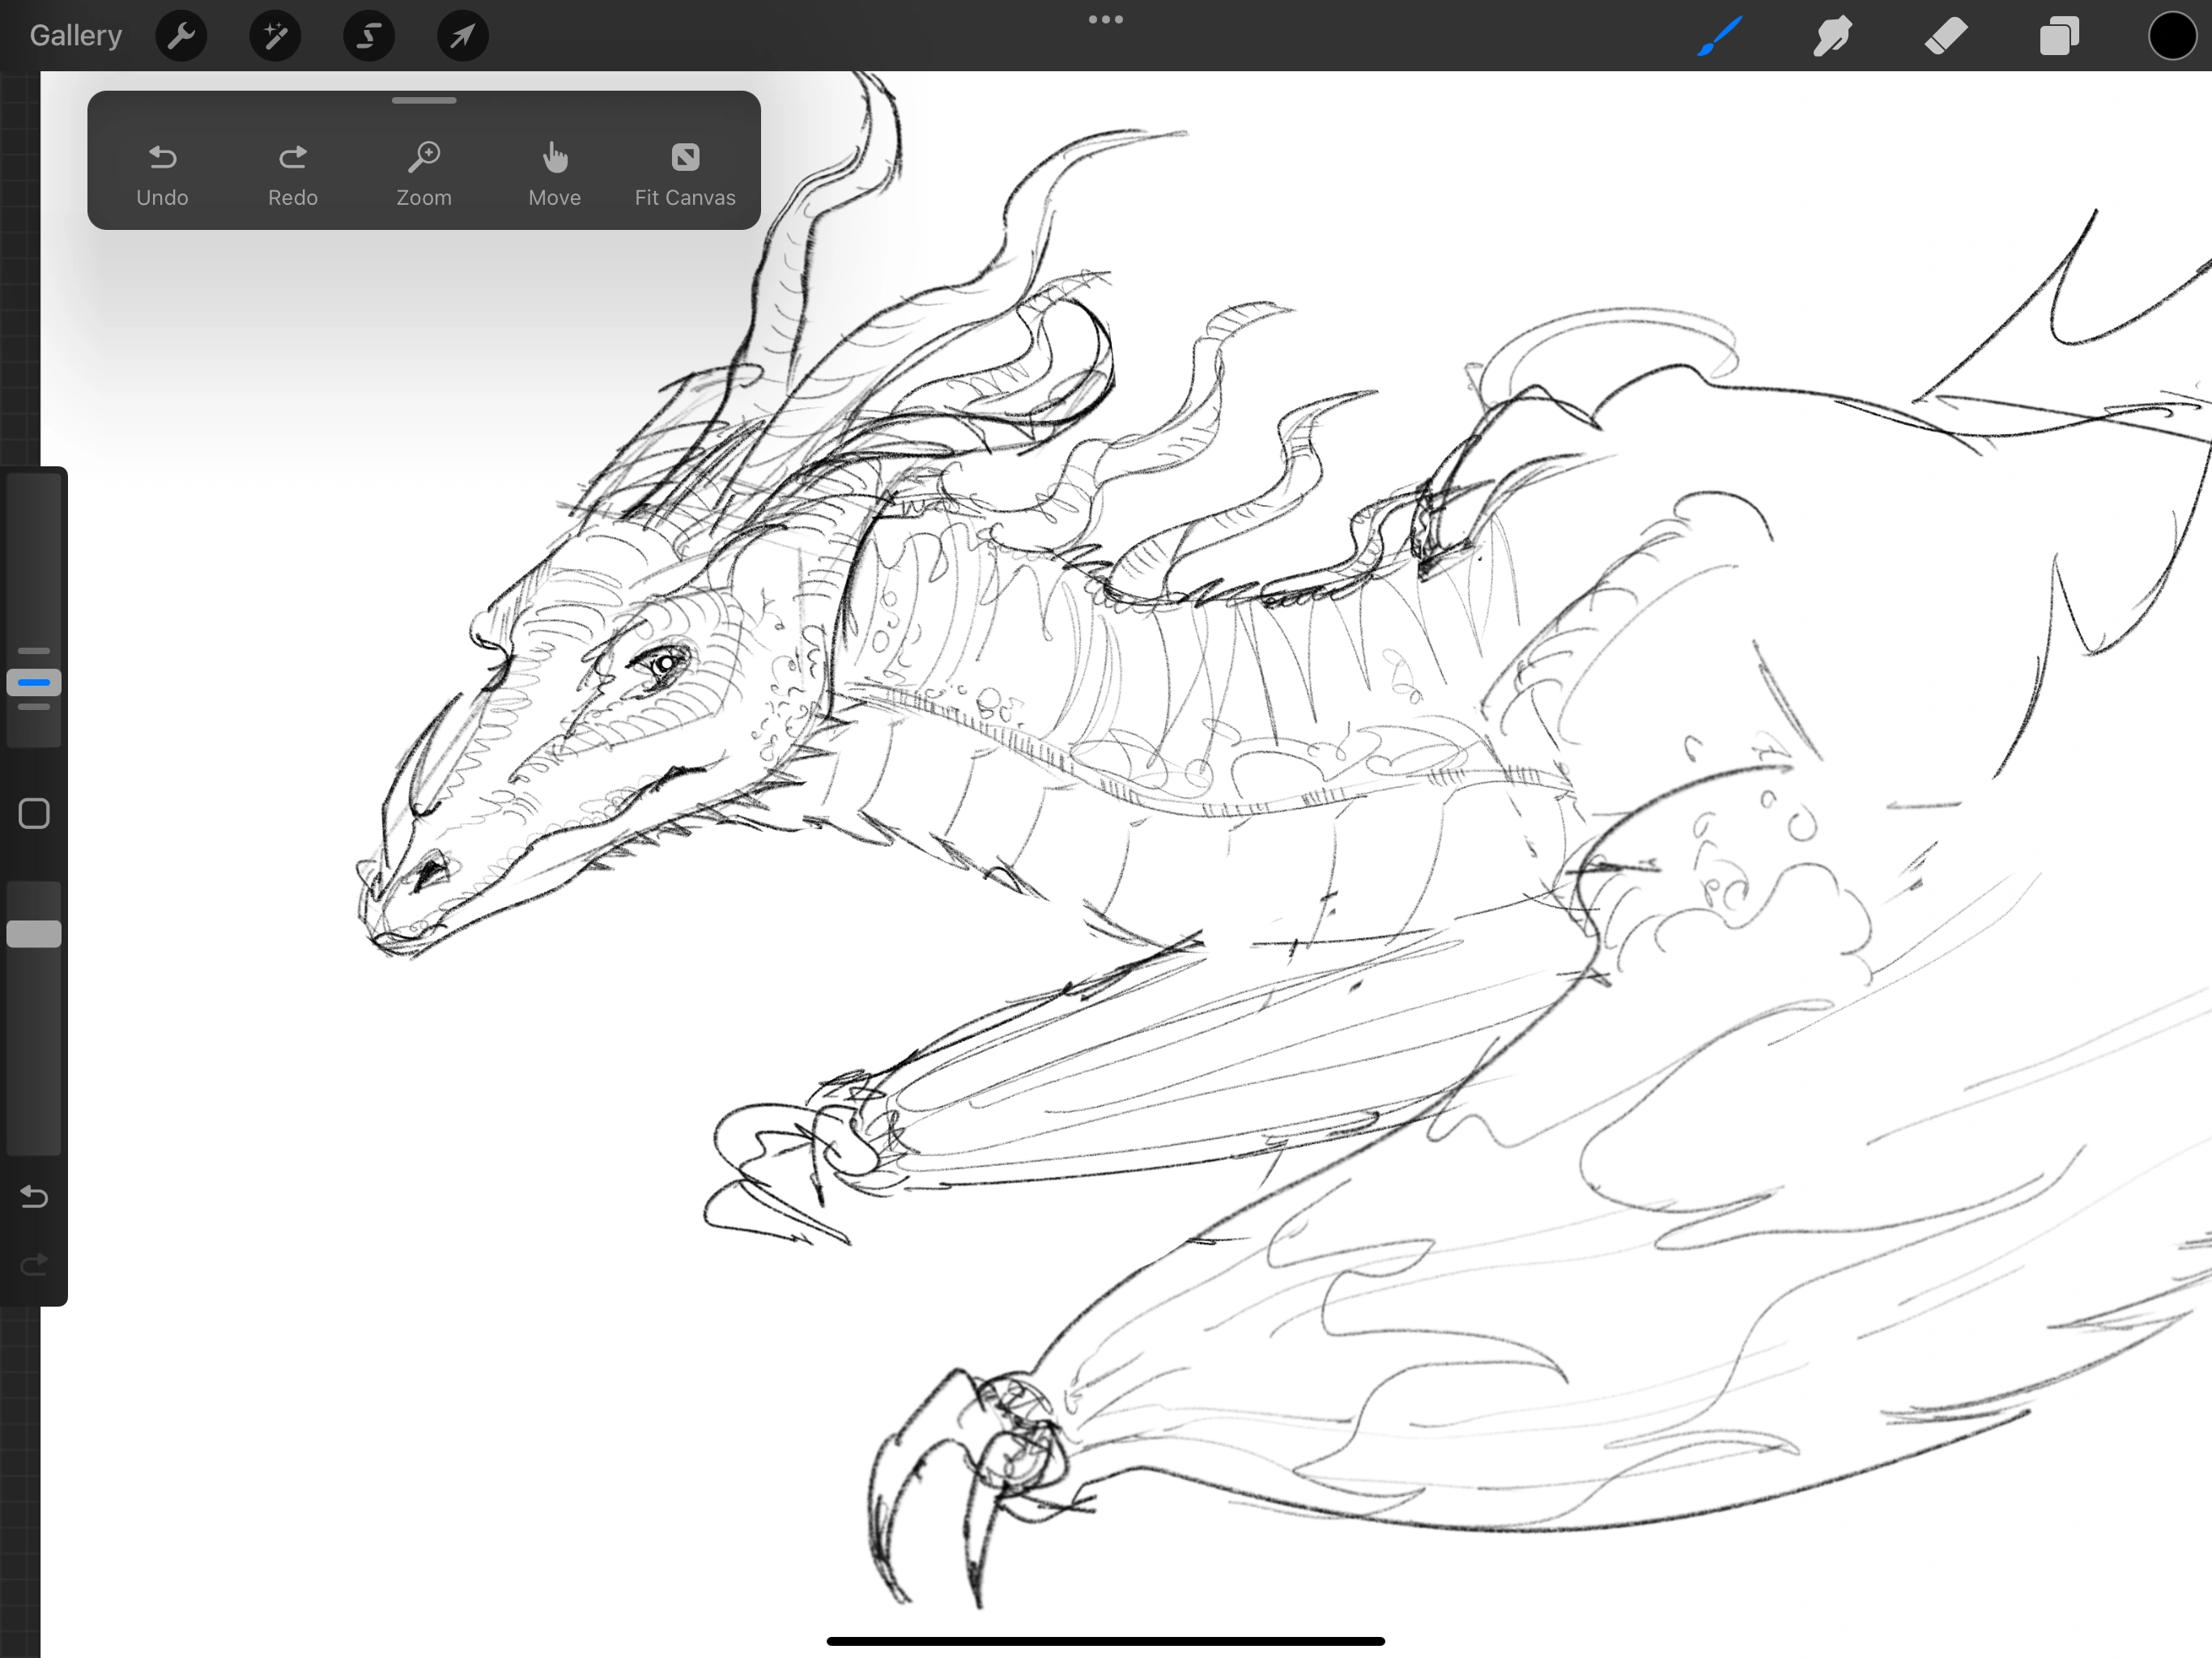Activate the Selection tool
The image size is (2212, 1658).
point(369,37)
